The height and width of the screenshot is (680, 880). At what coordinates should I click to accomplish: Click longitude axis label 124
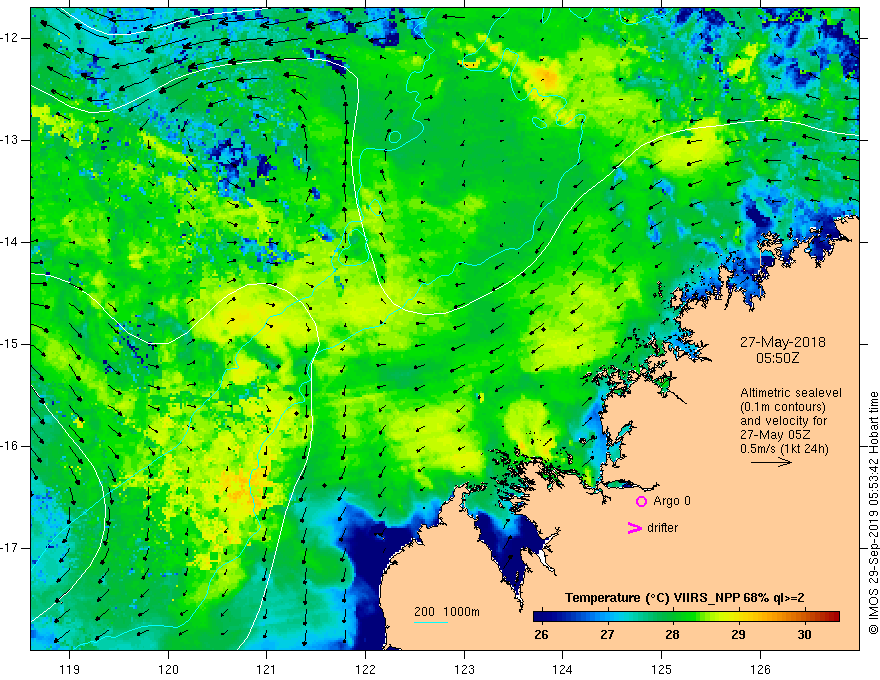[563, 669]
